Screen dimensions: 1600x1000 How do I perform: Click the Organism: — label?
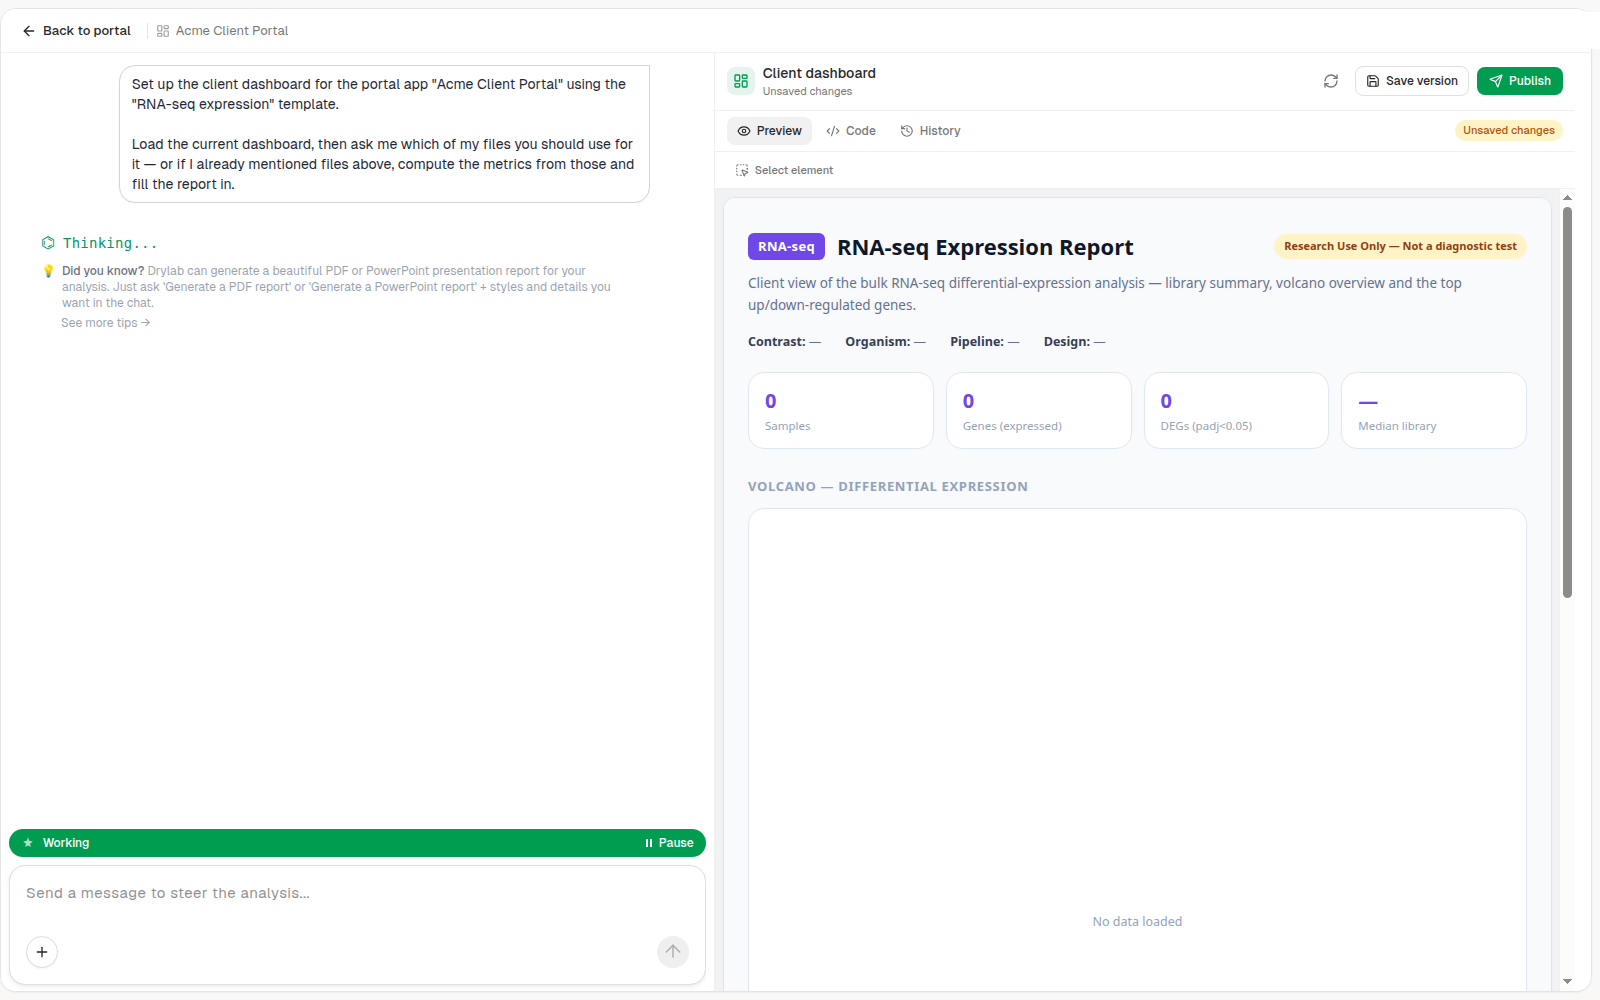click(885, 342)
